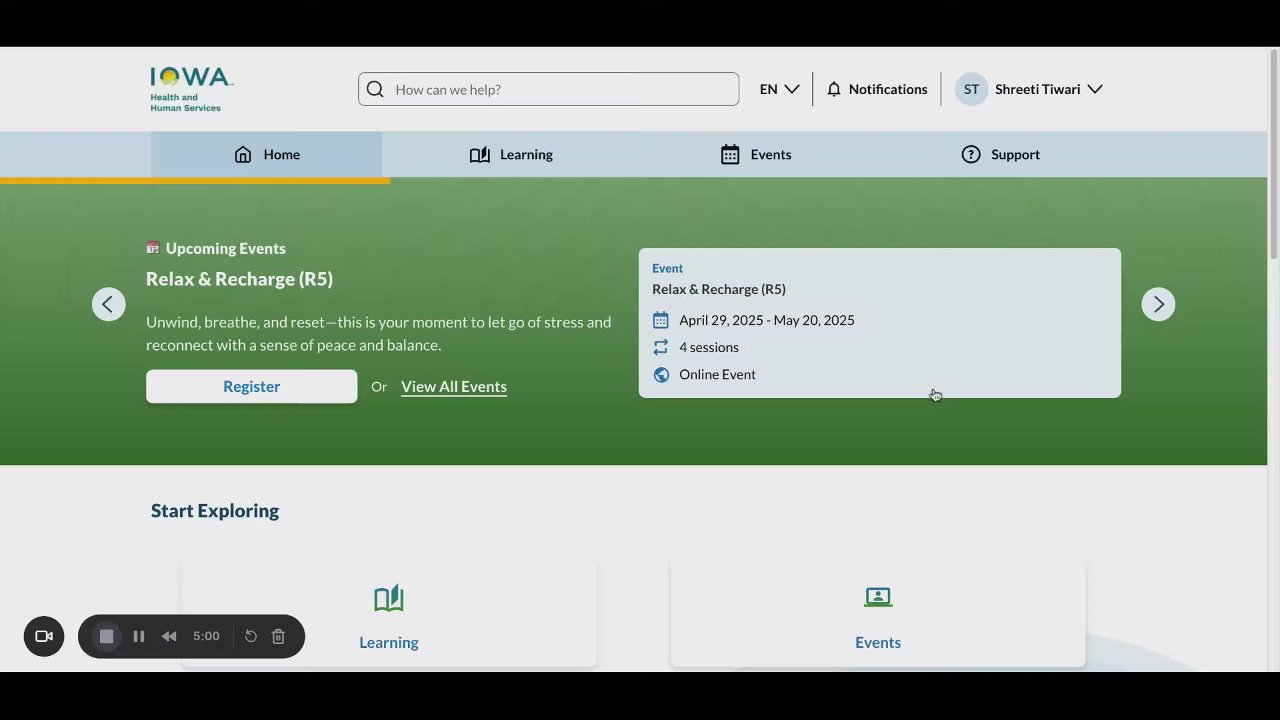1280x720 pixels.
Task: Open the Home tab
Action: click(266, 154)
